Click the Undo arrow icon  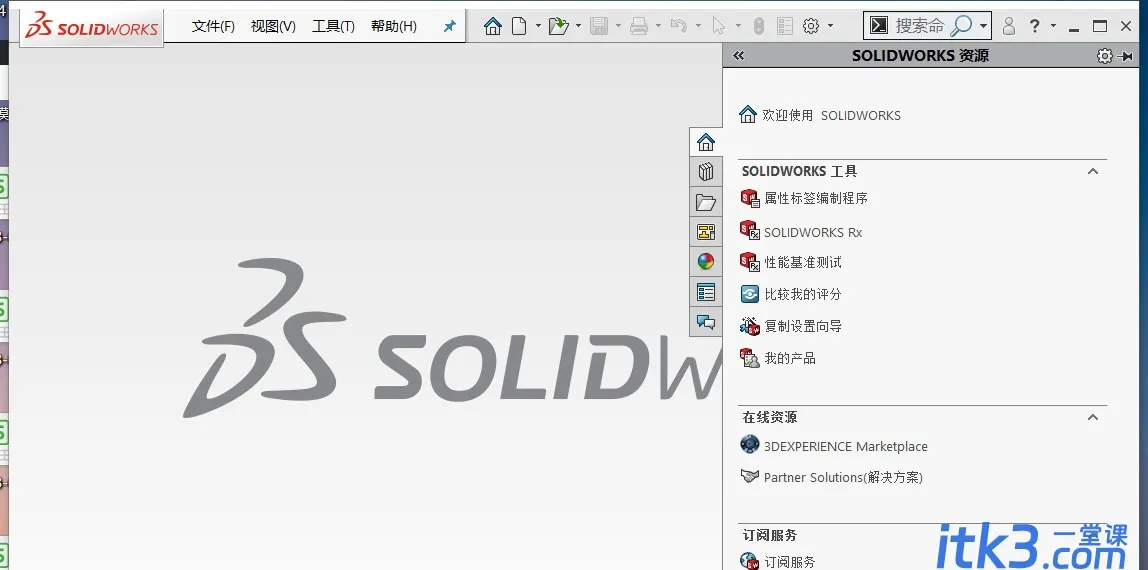coord(679,26)
